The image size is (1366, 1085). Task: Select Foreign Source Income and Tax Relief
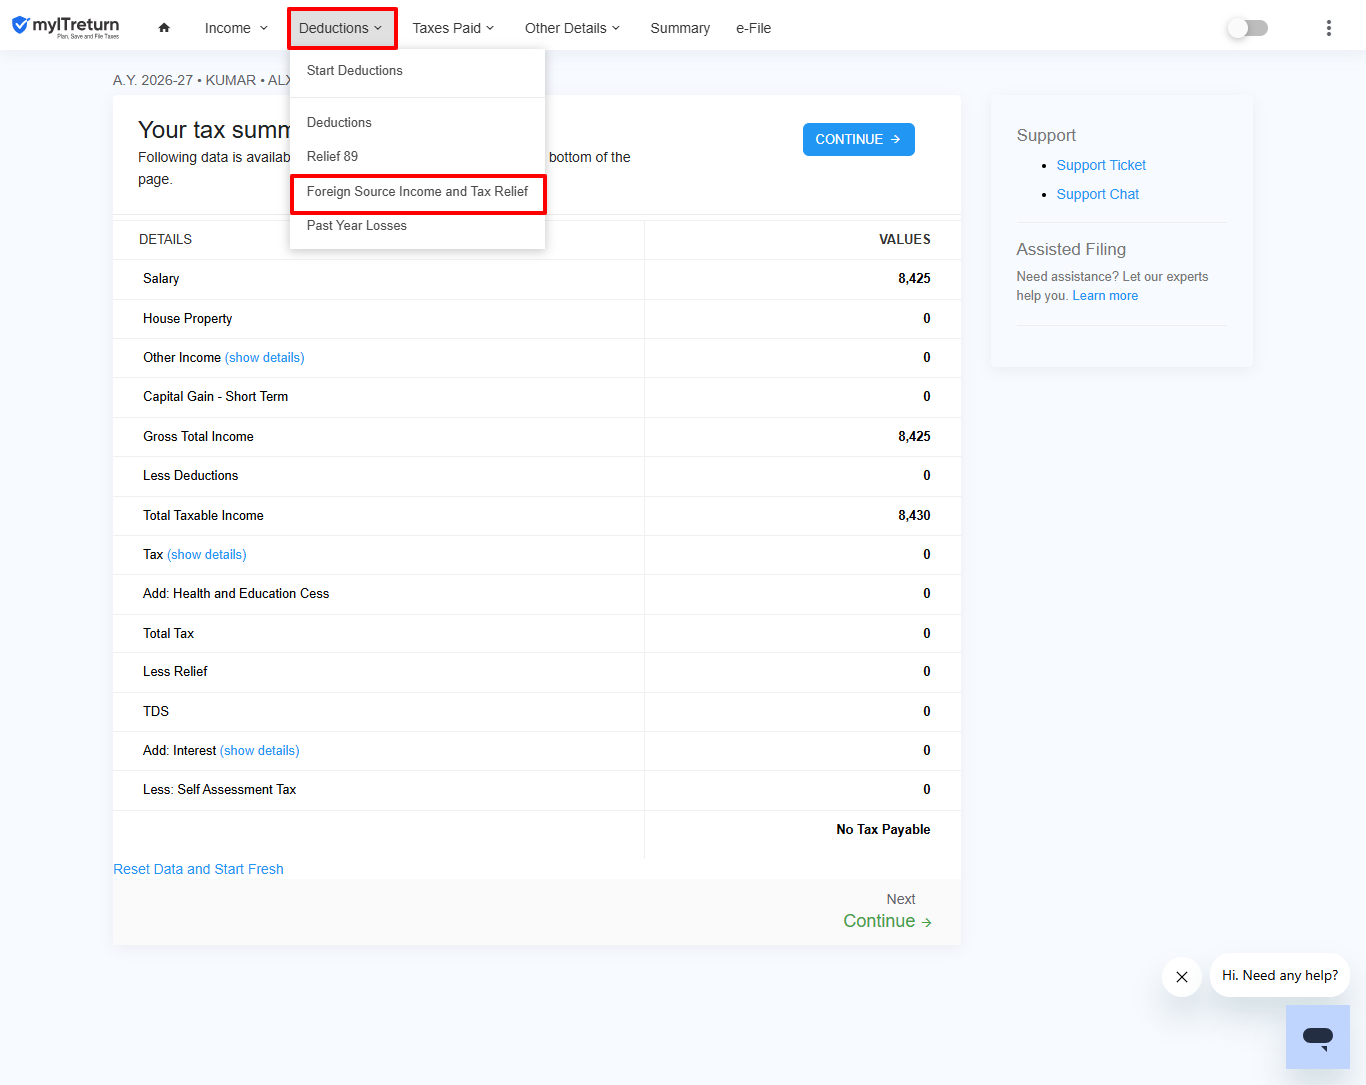click(417, 191)
